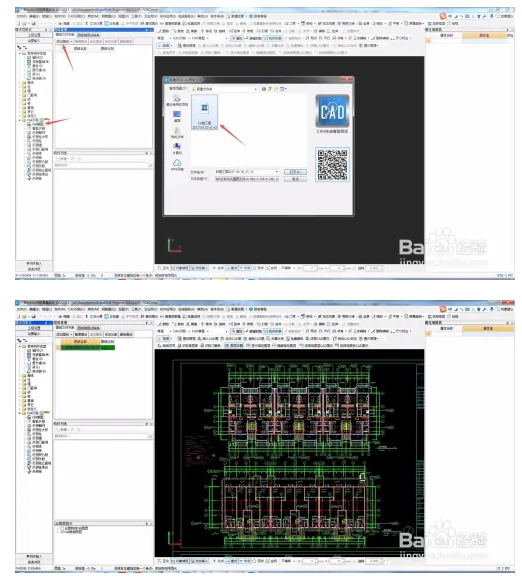Select CAD草图 tree item in upper screenshot
522x582 pixels.
[x=37, y=124]
